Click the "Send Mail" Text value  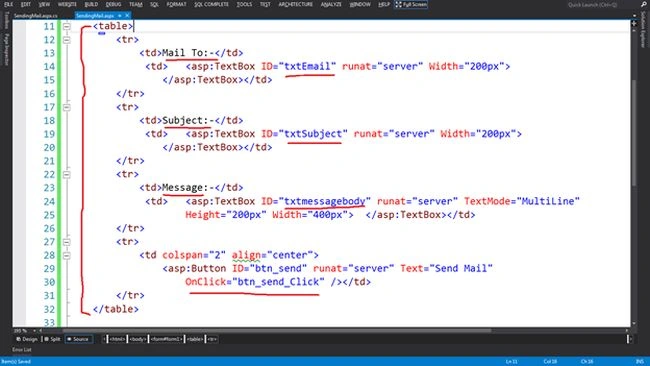[x=461, y=269]
